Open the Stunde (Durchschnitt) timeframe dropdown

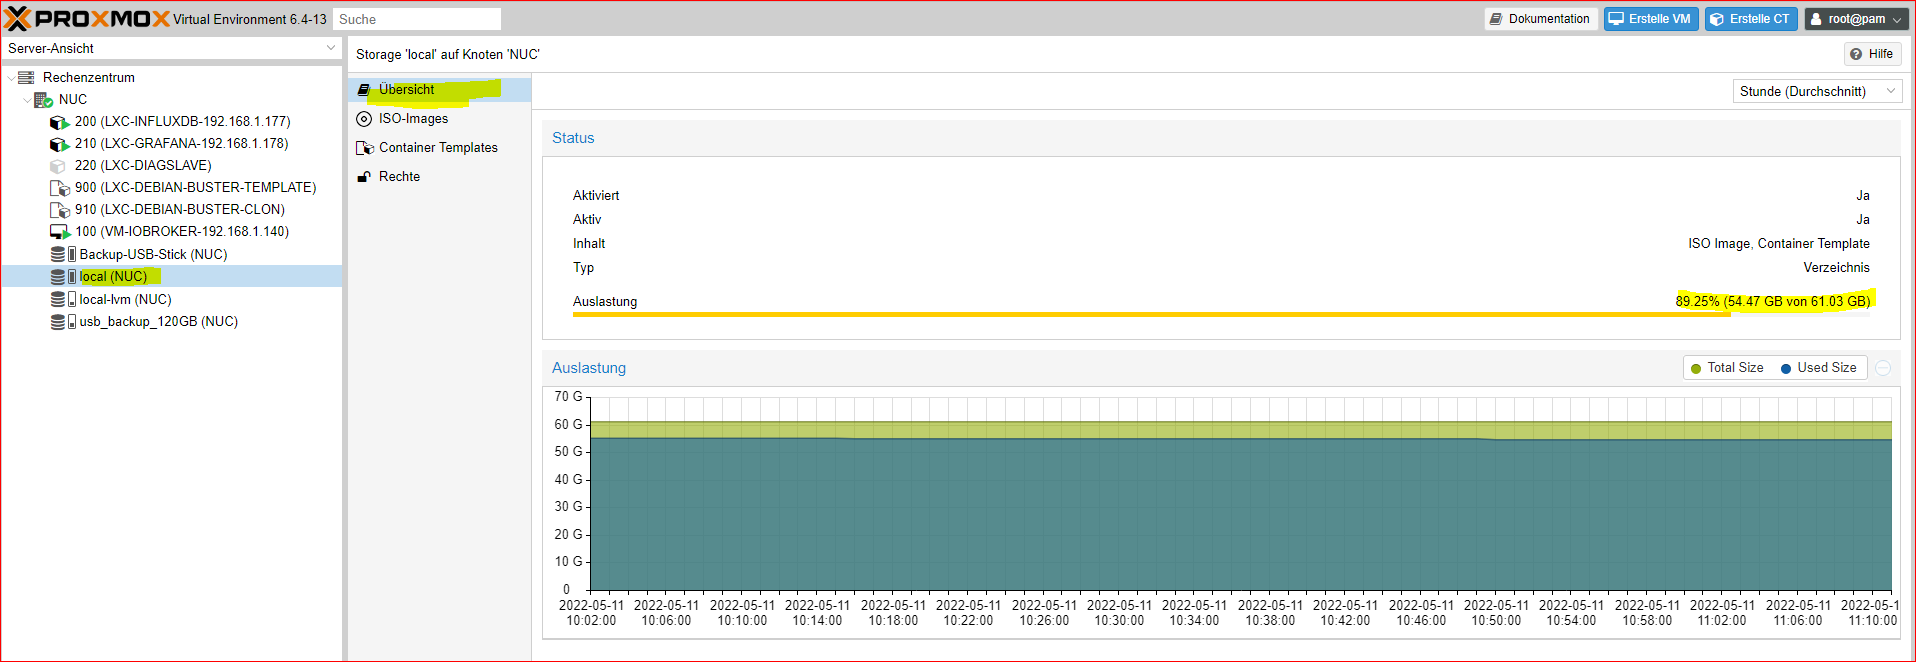[x=1817, y=91]
